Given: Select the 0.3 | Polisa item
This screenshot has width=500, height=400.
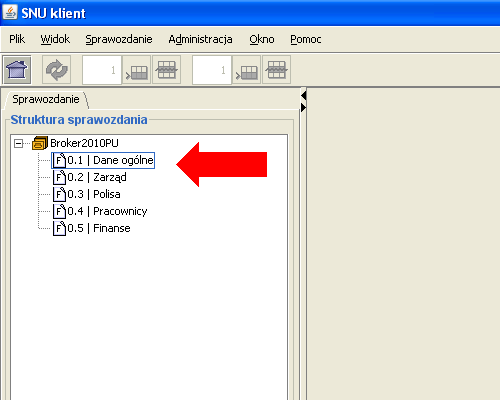Looking at the screenshot, I should coord(94,194).
